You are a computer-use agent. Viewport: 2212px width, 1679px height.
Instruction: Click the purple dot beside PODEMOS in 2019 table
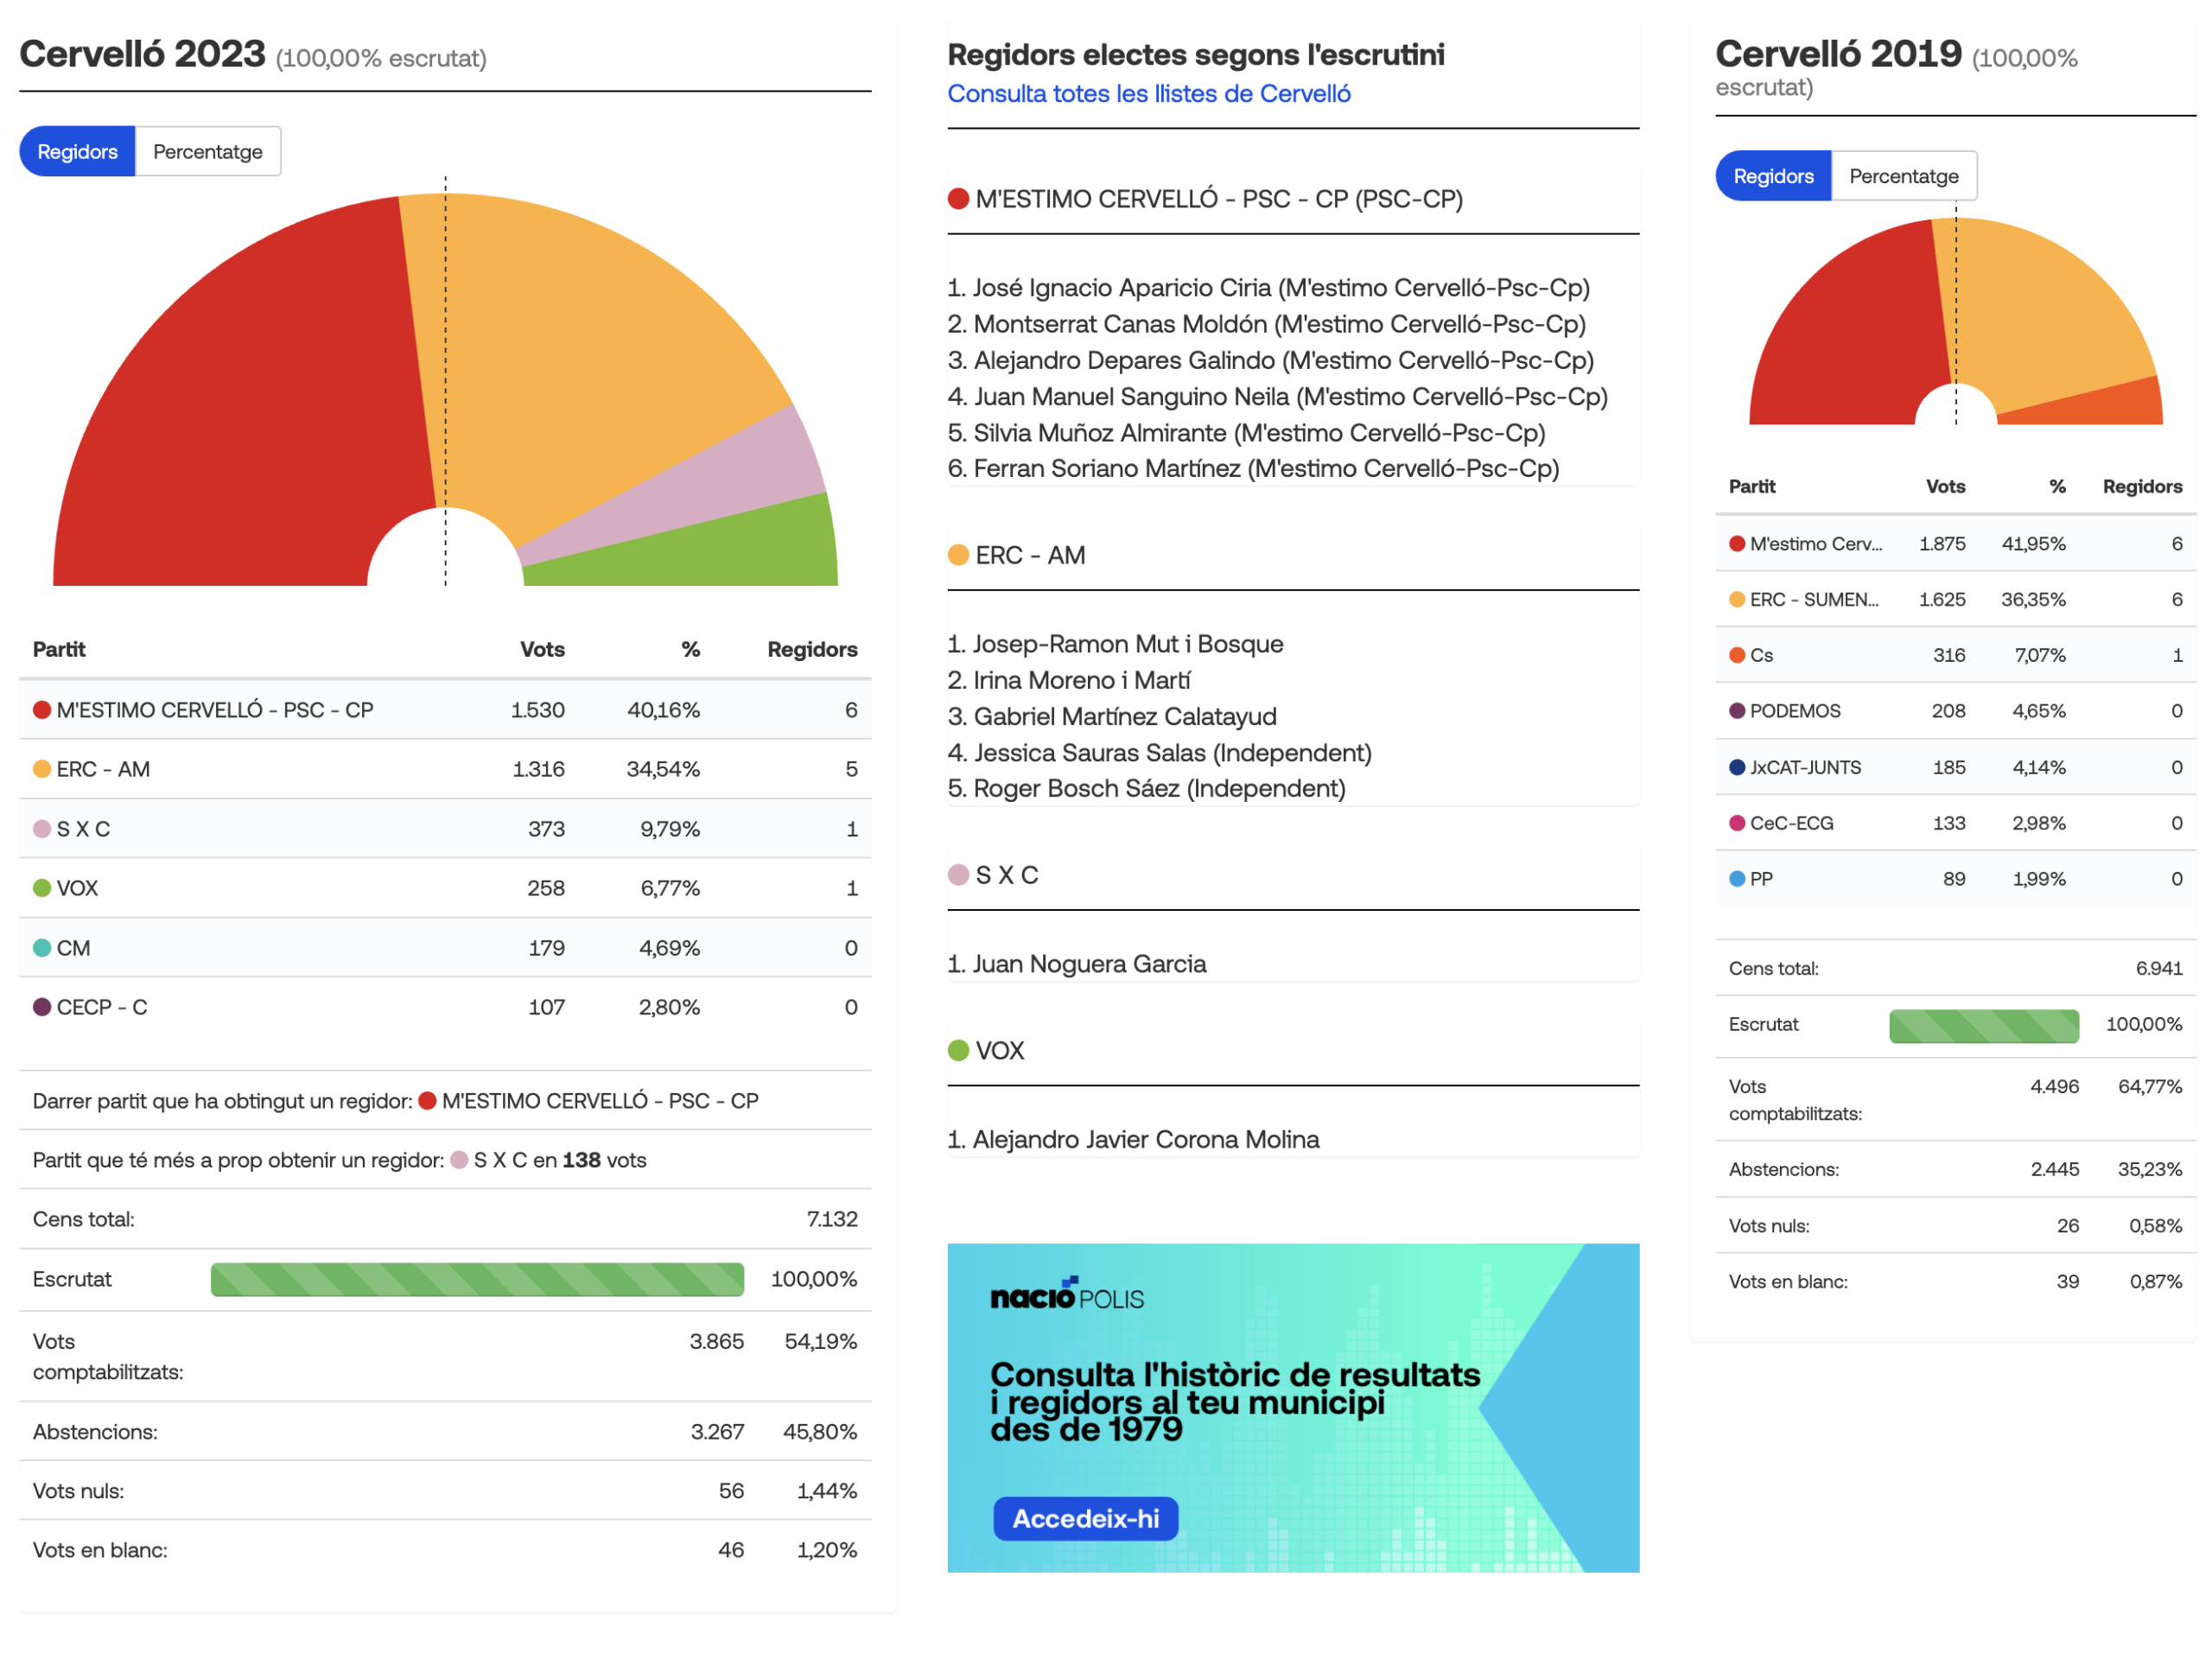coord(1737,711)
